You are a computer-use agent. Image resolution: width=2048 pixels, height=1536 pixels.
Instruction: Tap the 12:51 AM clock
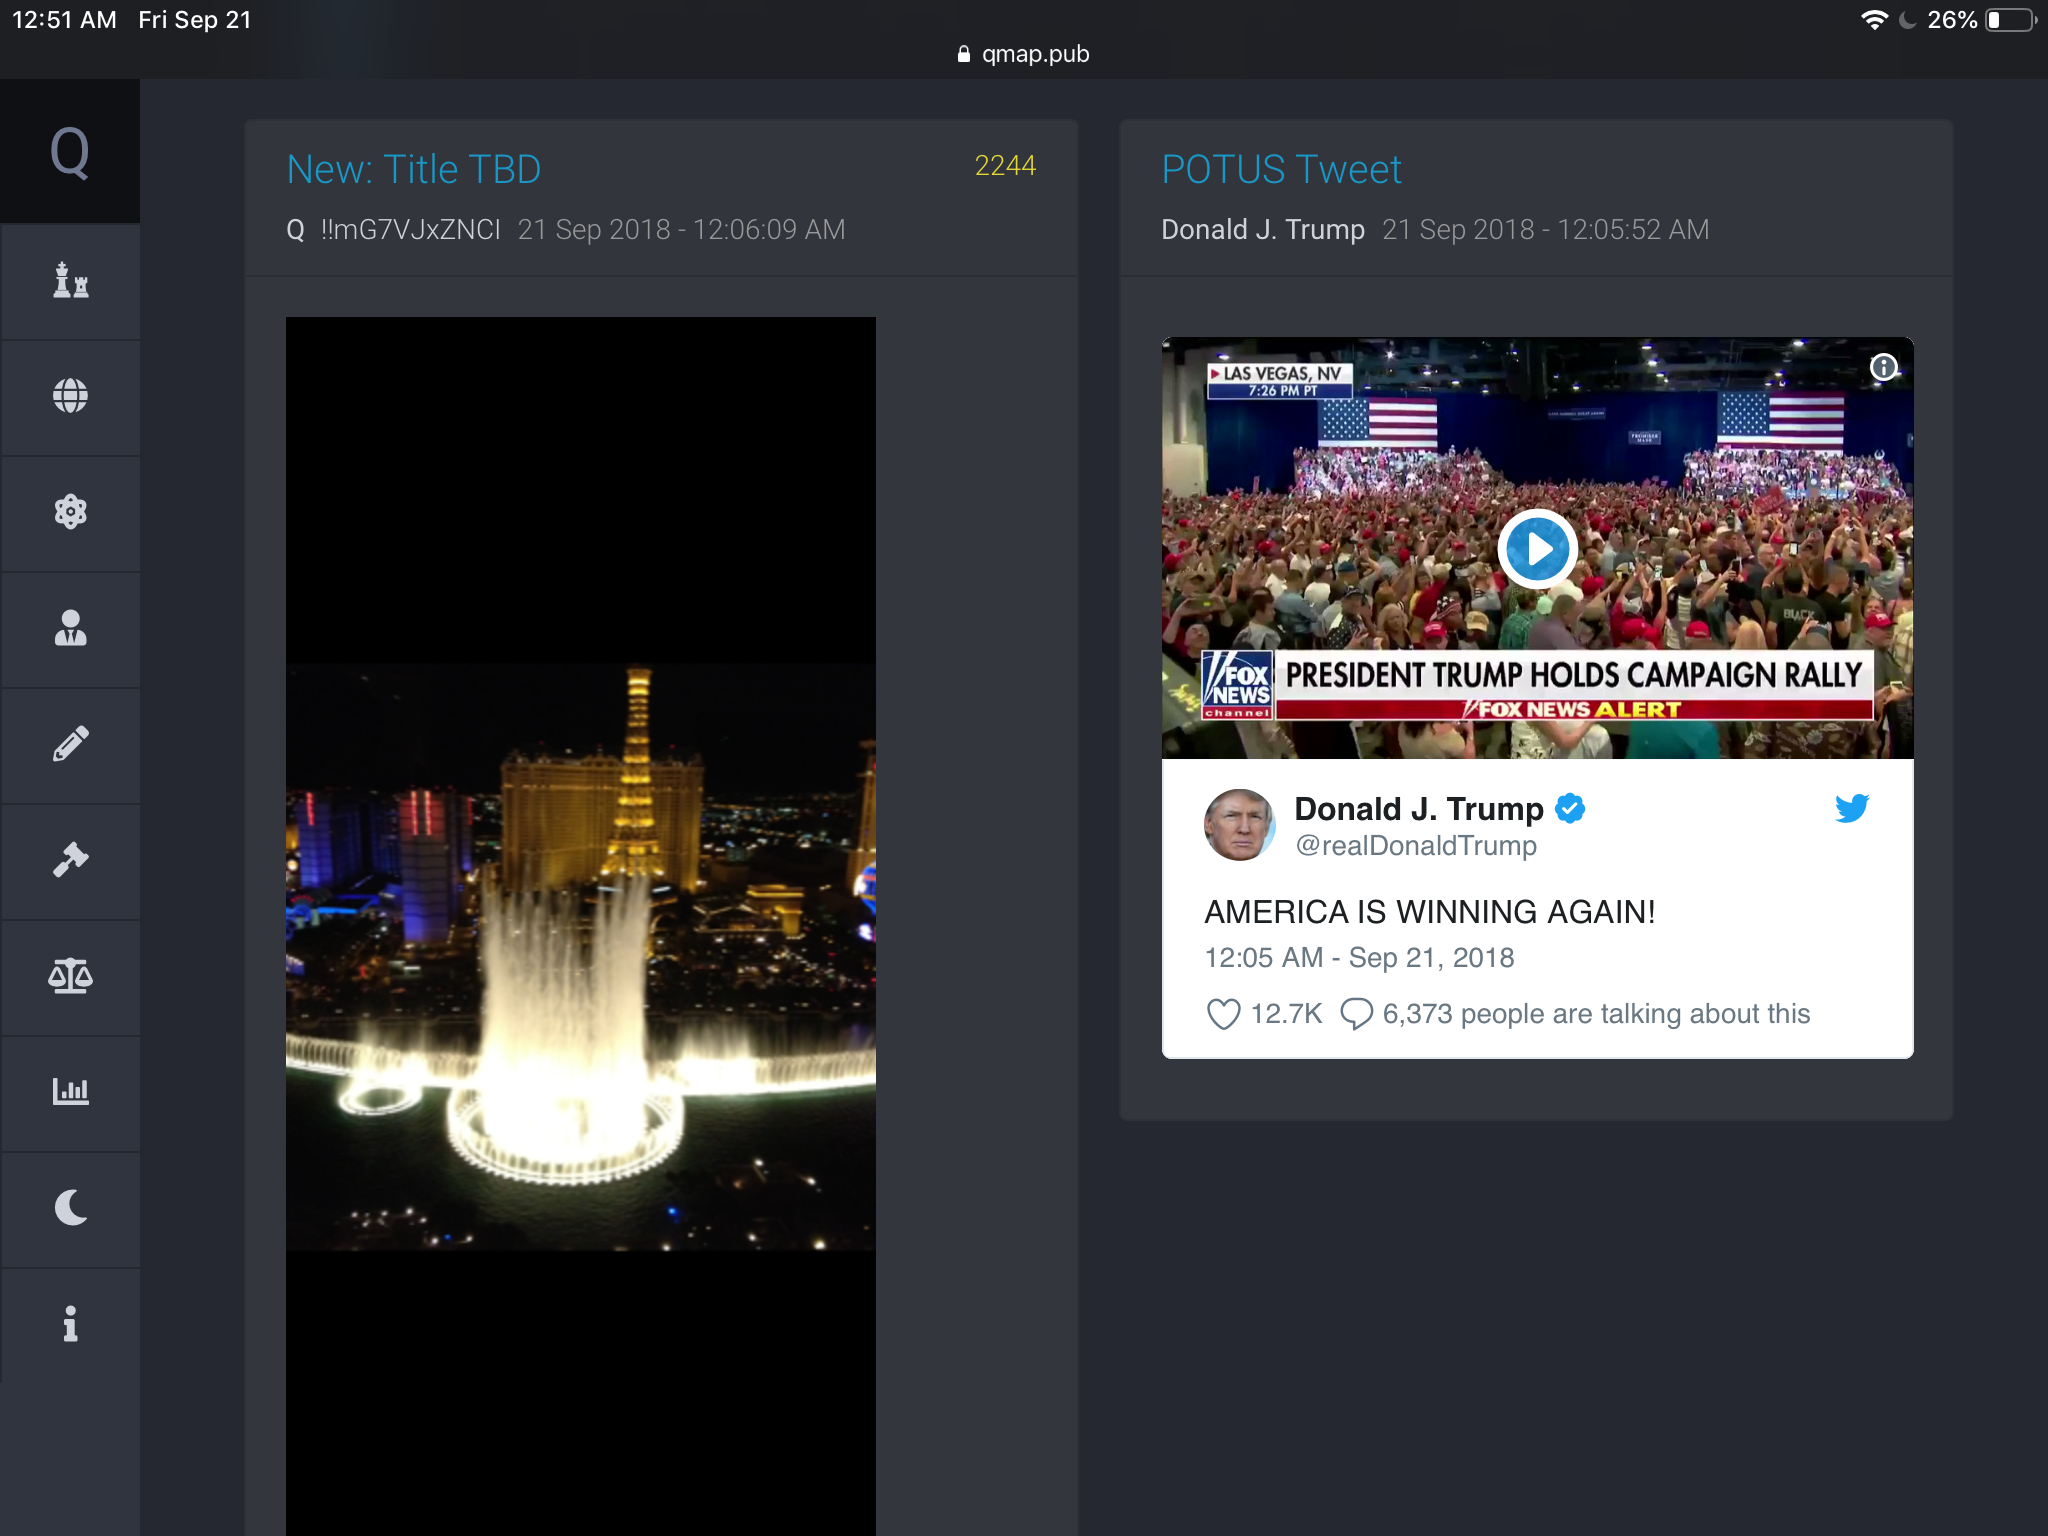point(64,20)
